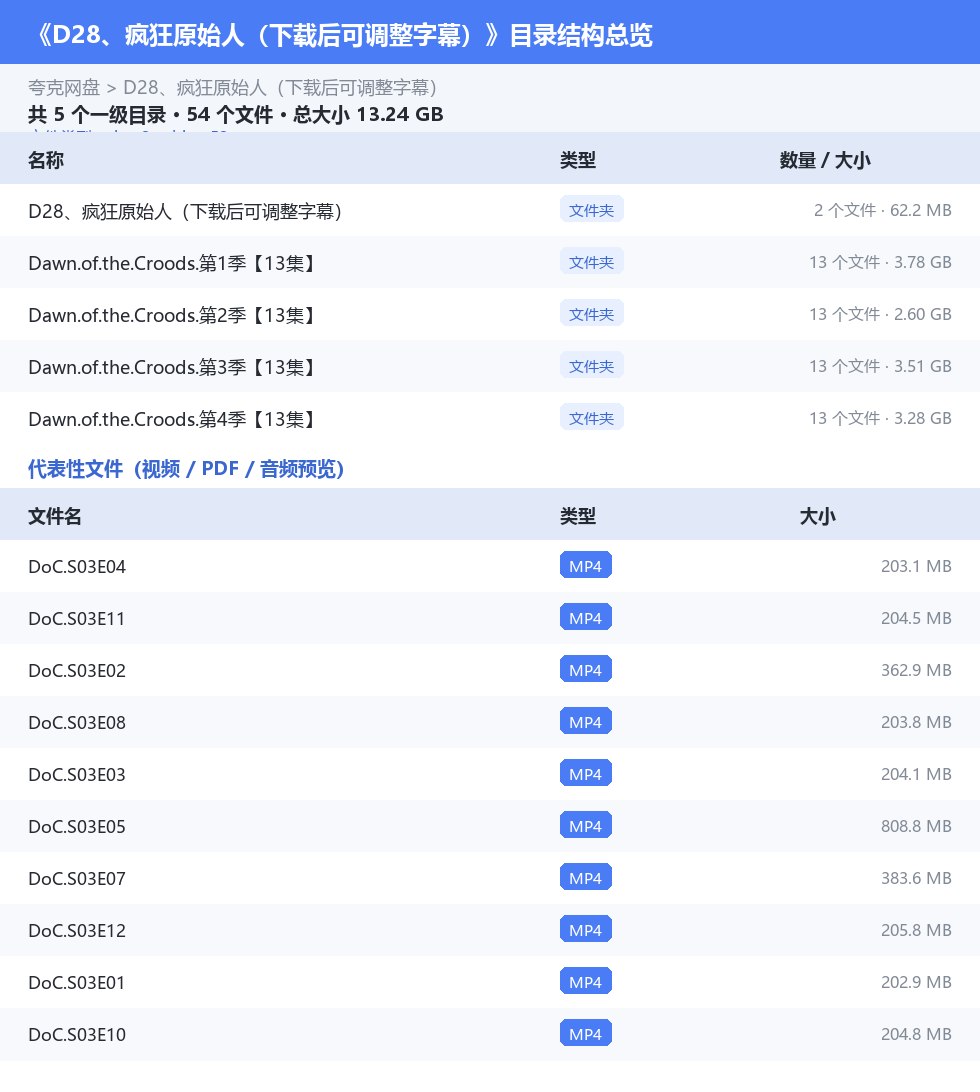Click 文件夹 badge in the D28 row
Viewport: 980px width, 1092px height.
(x=591, y=210)
